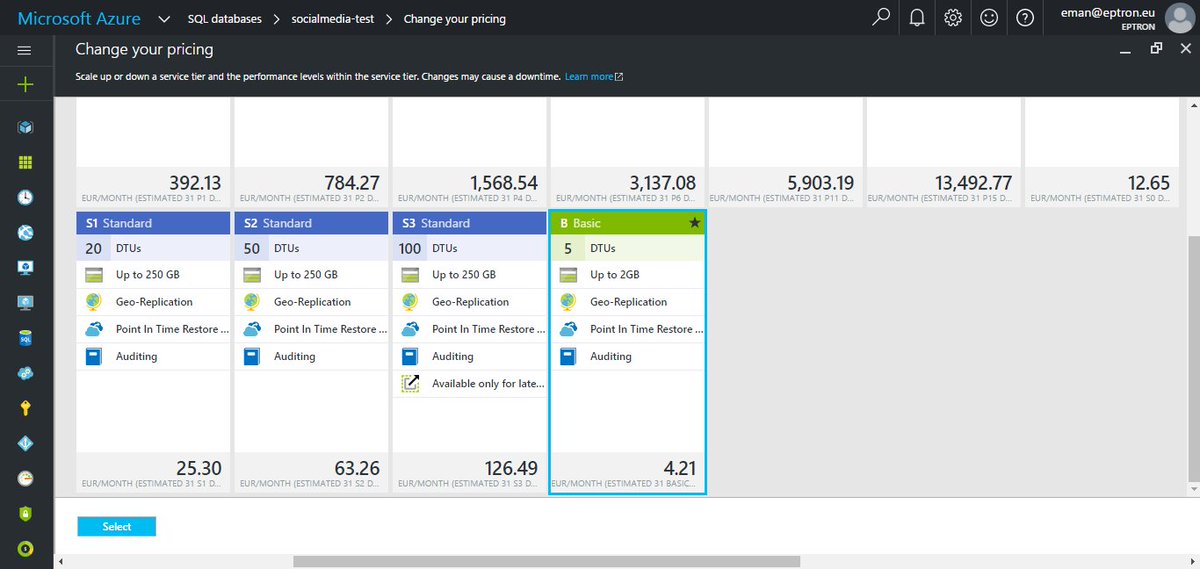Open the breadcrumb dropdown chevron after Microsoft Azure

(164, 19)
